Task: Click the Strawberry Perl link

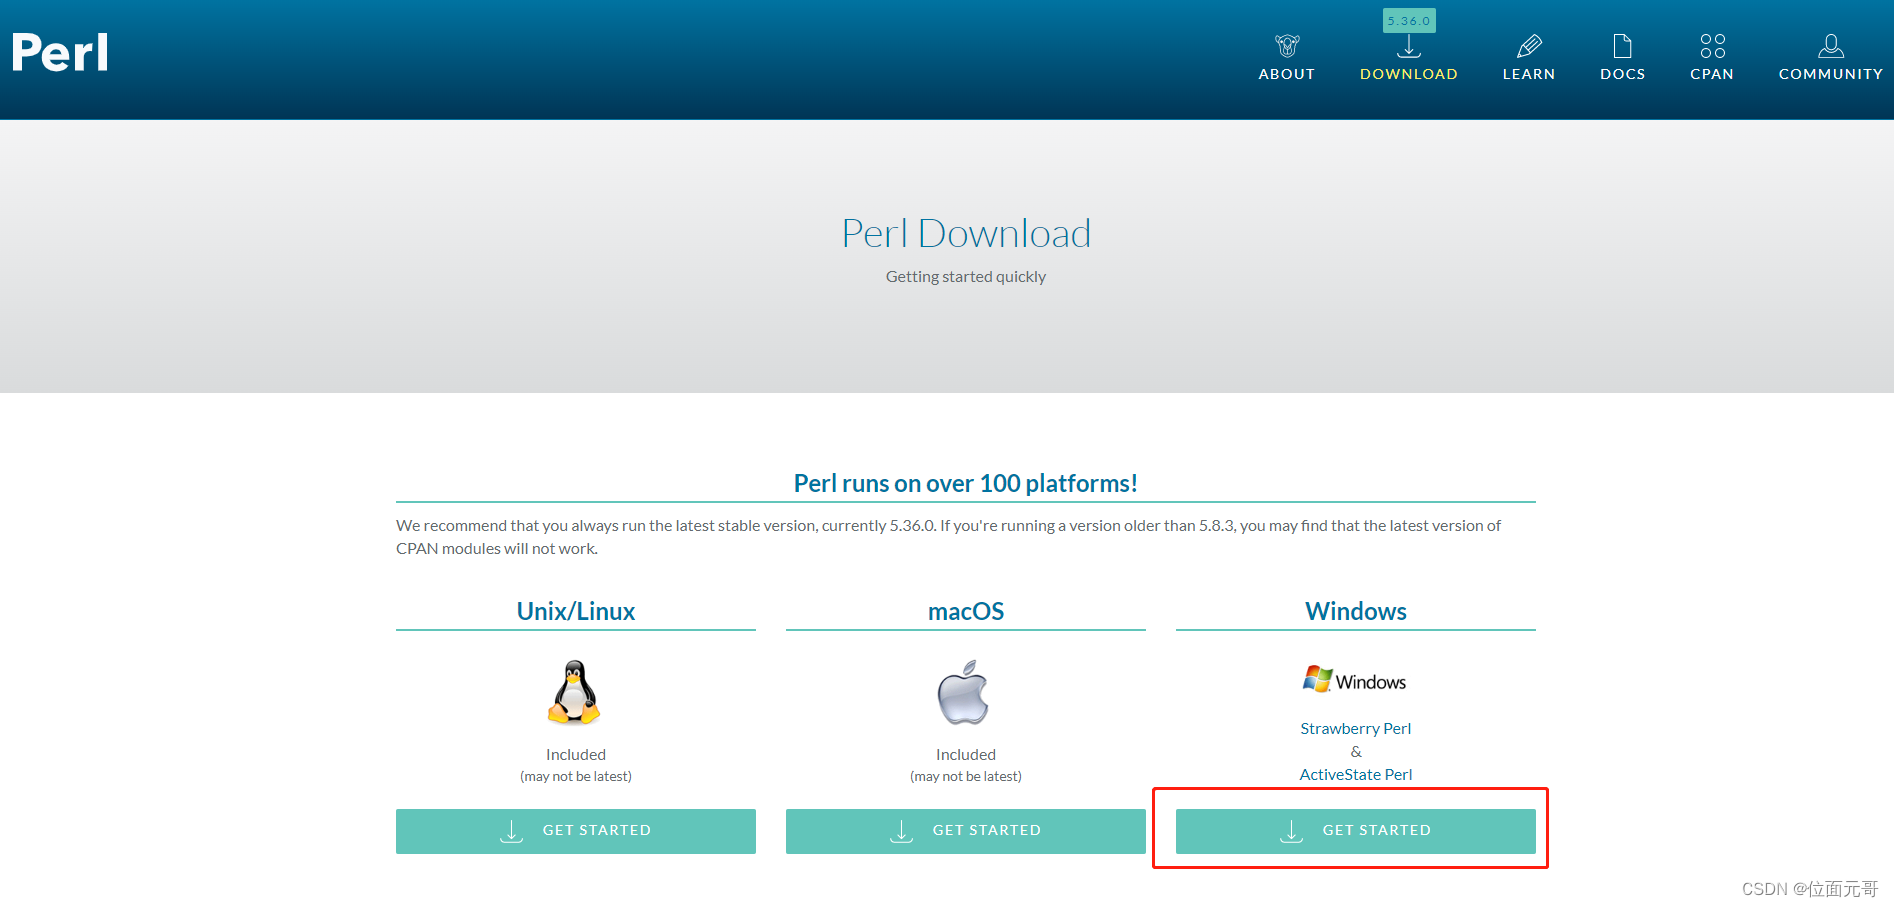Action: coord(1355,728)
